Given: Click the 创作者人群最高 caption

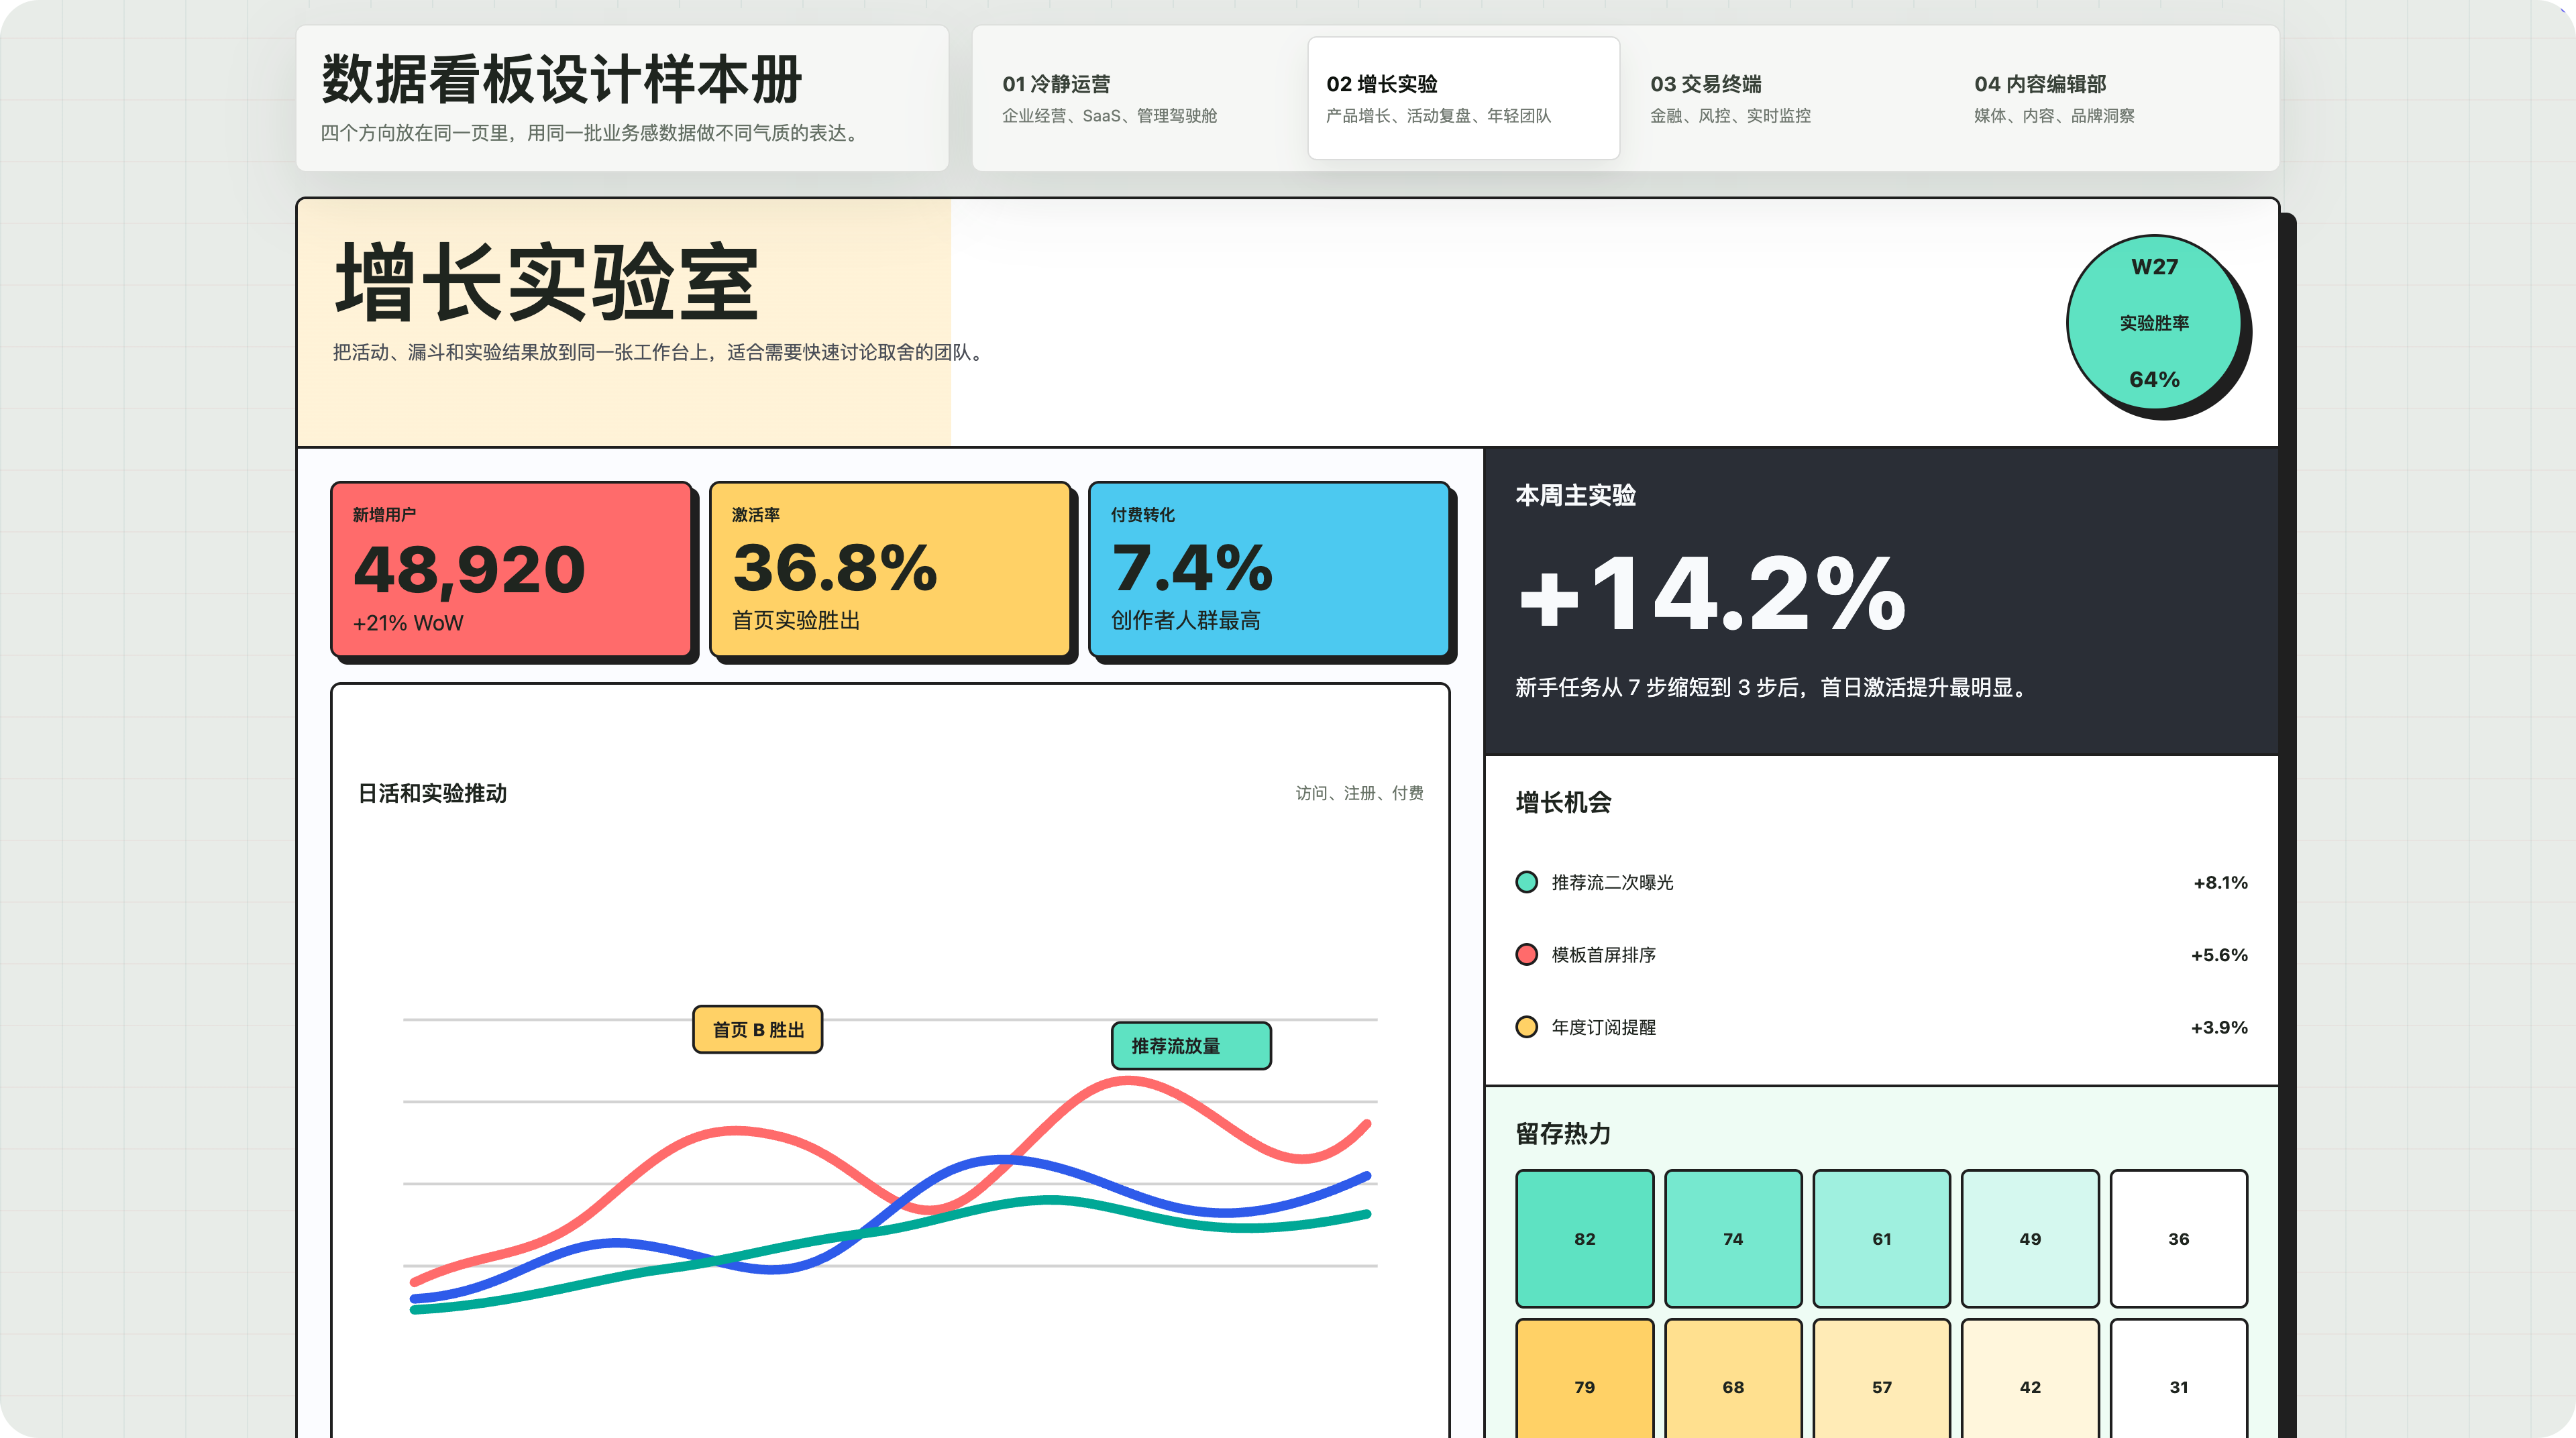Looking at the screenshot, I should coord(1186,620).
